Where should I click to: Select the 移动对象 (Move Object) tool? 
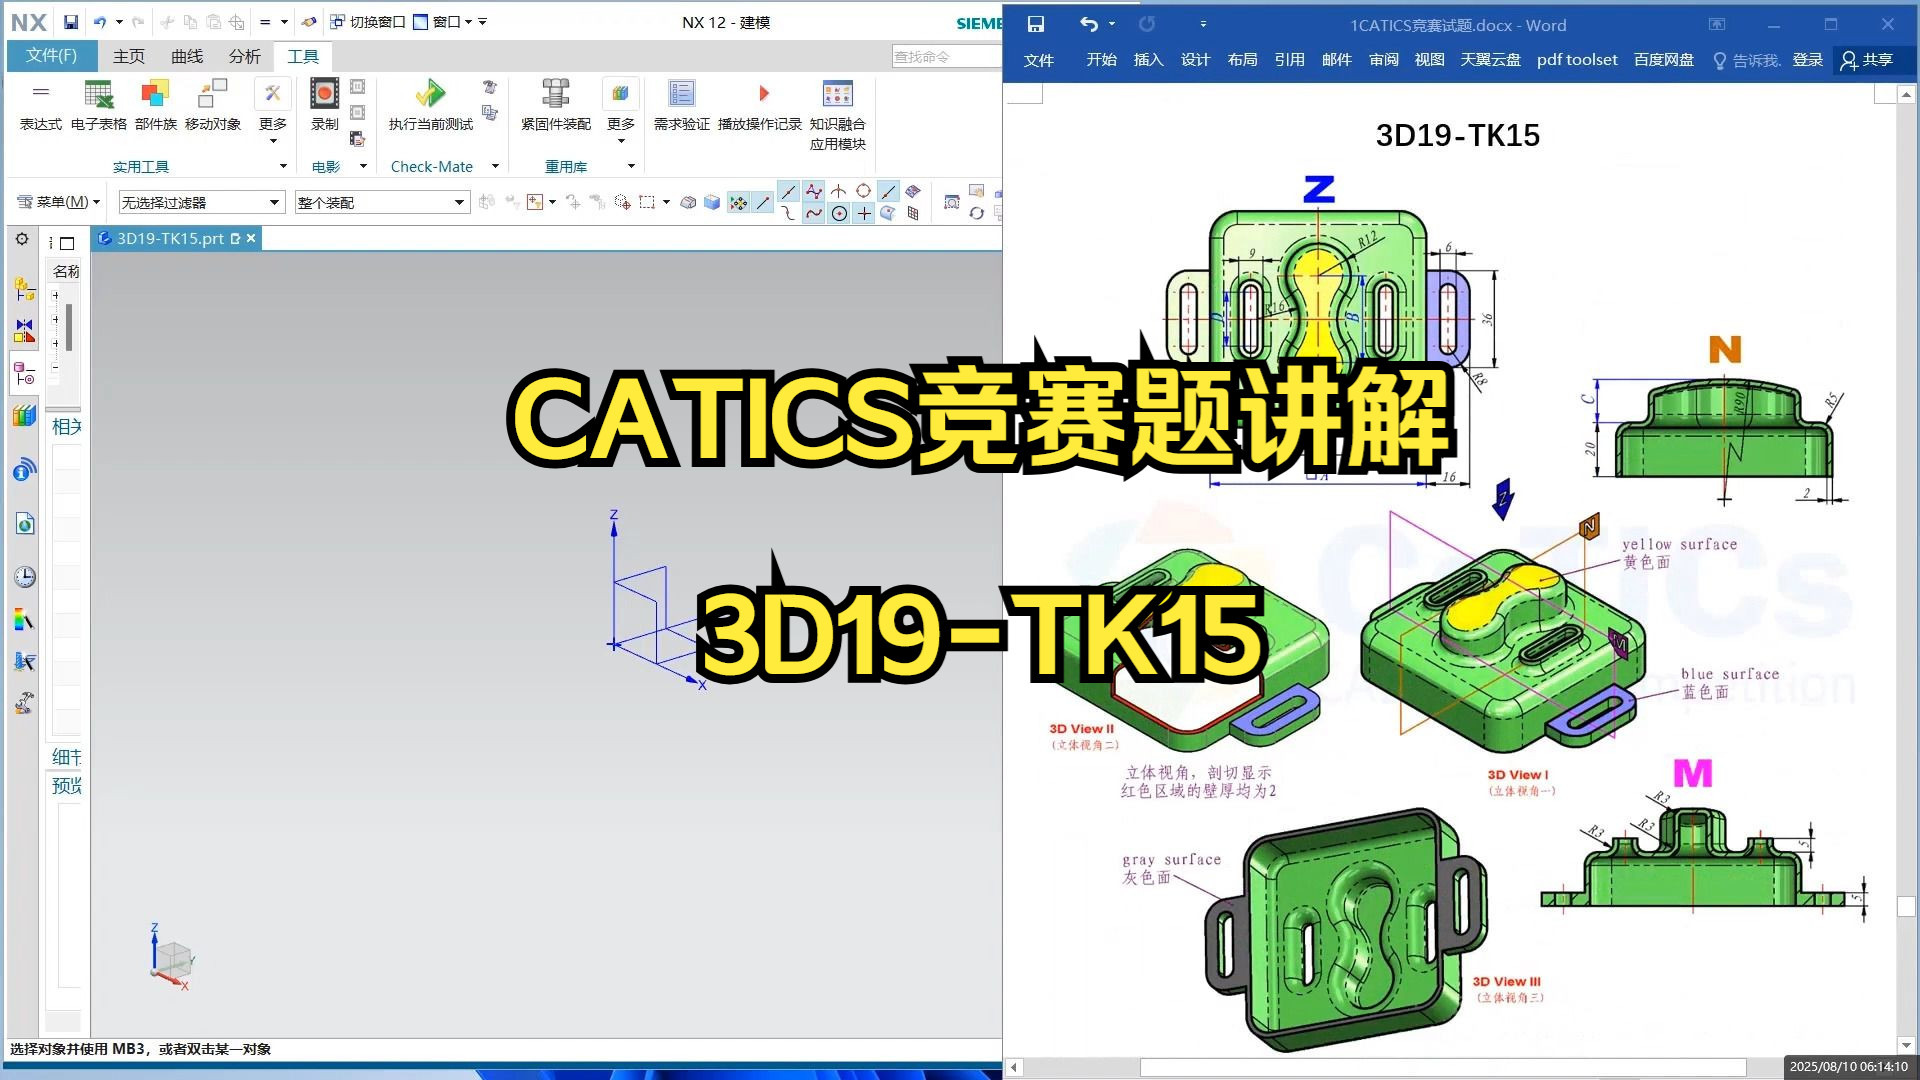point(213,105)
